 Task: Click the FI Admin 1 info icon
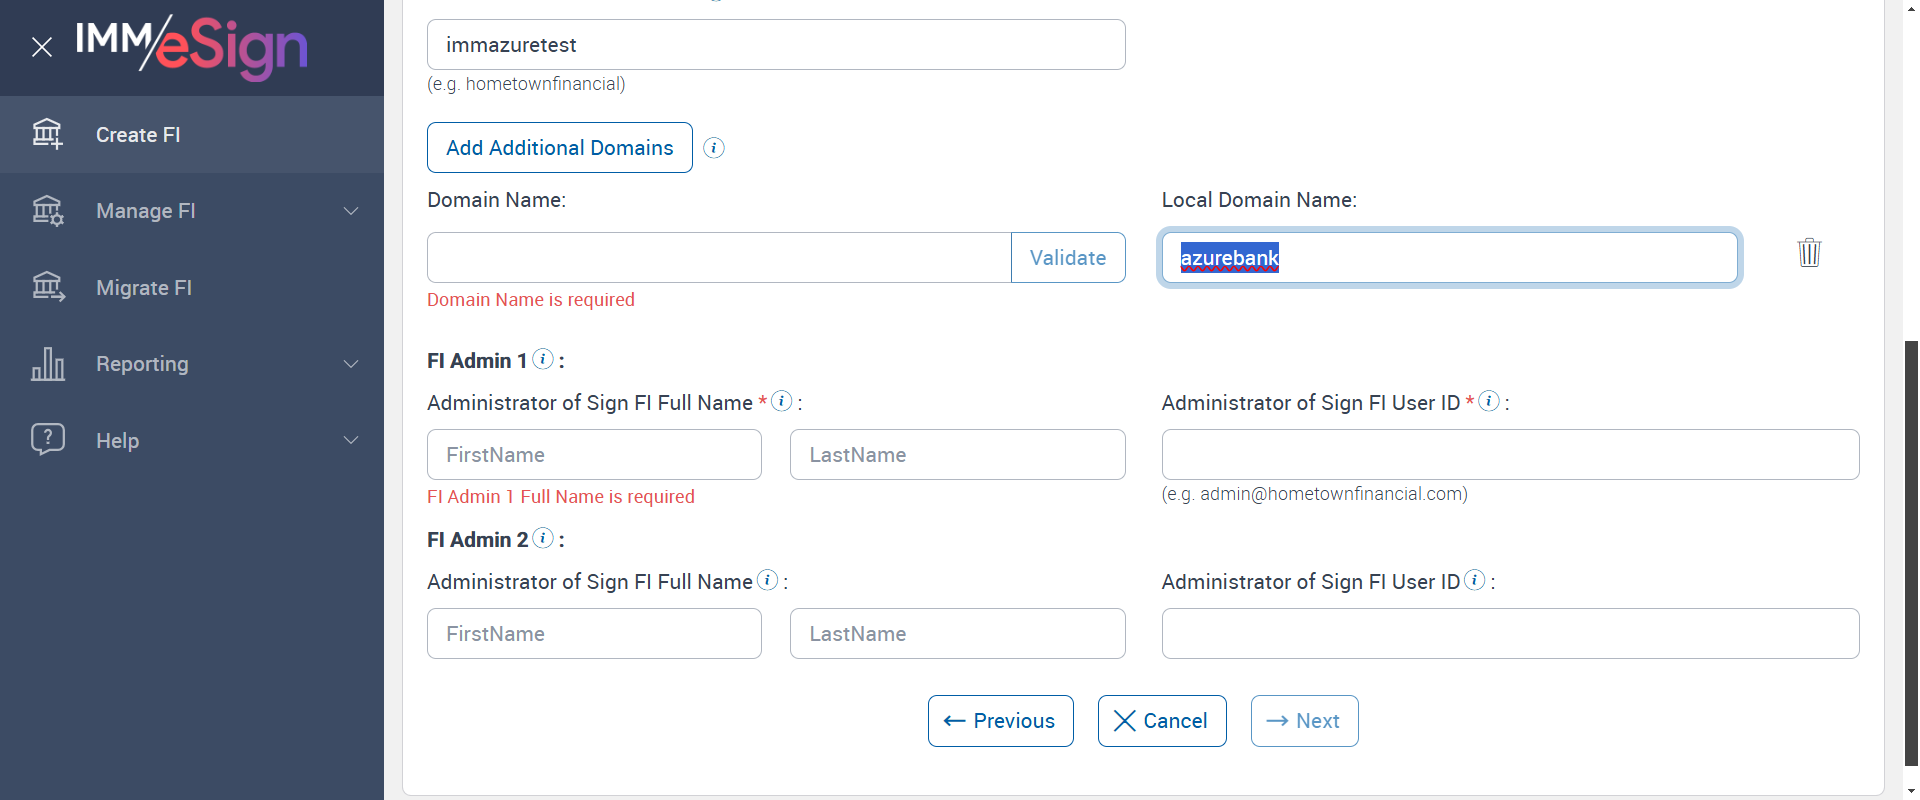pos(543,359)
